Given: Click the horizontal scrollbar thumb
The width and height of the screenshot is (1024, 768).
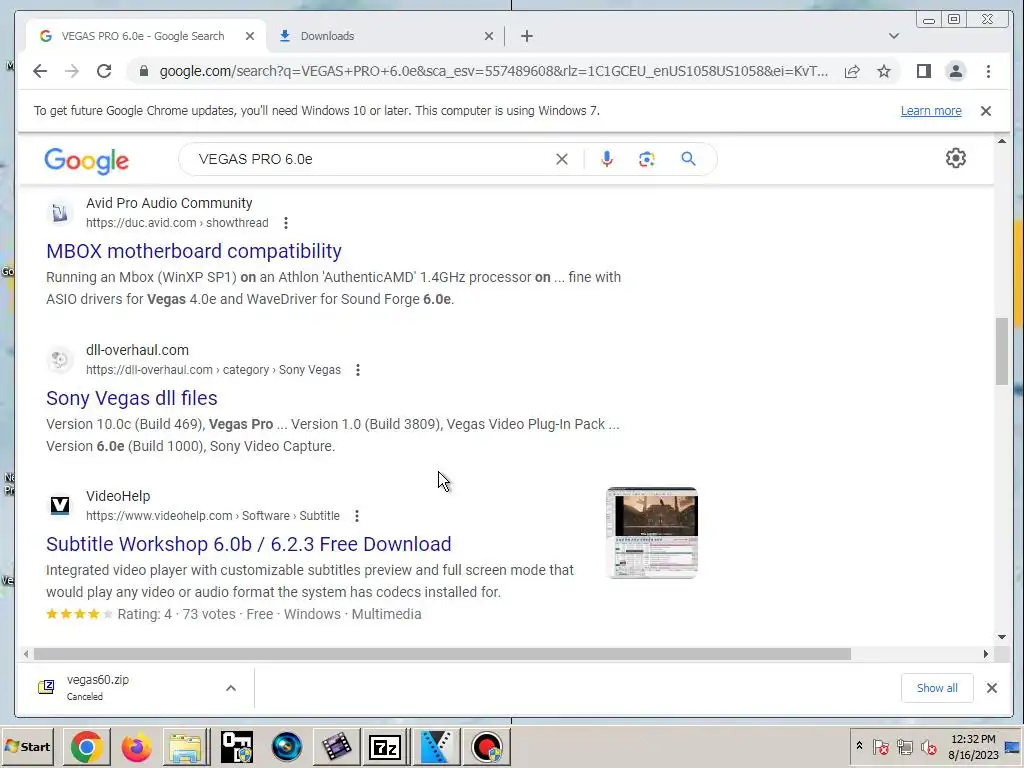Looking at the screenshot, I should (442, 654).
